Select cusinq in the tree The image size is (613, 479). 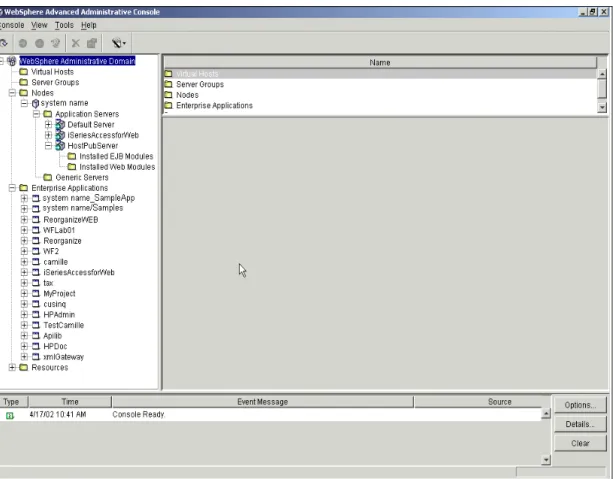point(55,304)
